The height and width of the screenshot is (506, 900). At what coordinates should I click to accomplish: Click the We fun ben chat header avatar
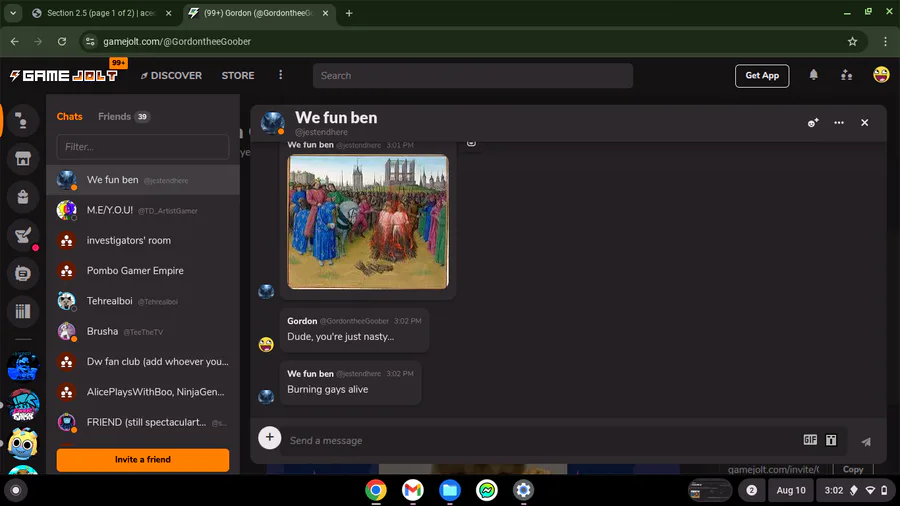(x=273, y=123)
